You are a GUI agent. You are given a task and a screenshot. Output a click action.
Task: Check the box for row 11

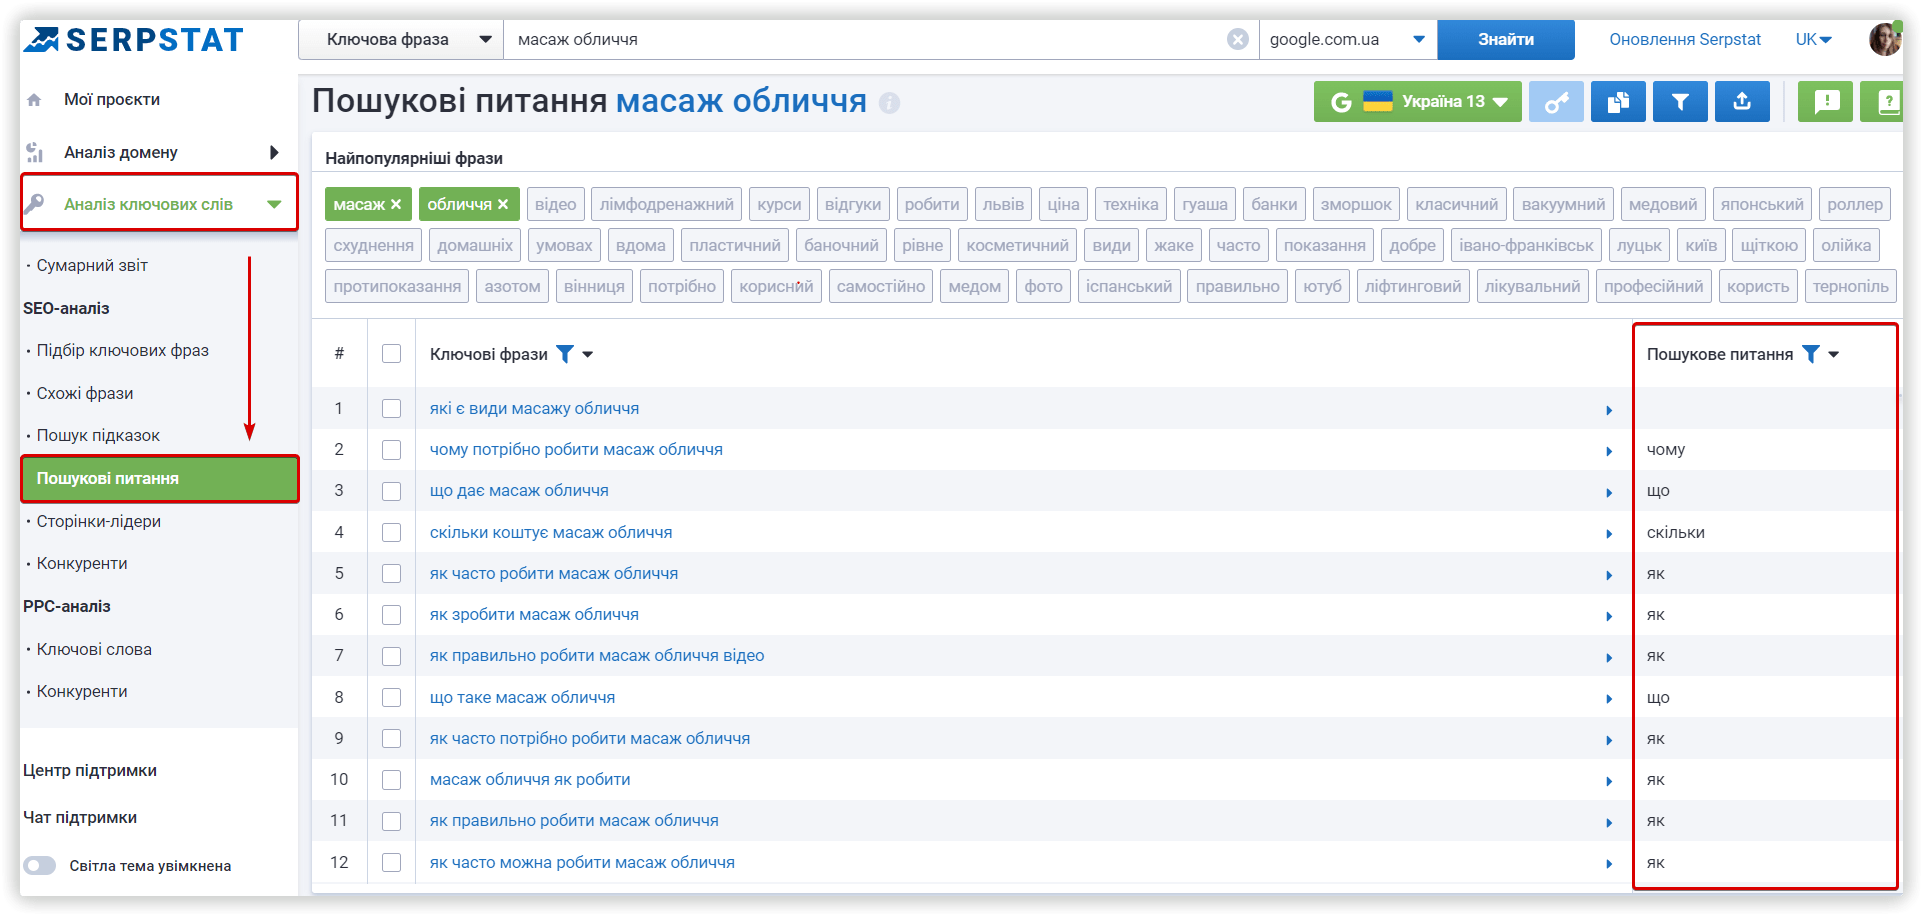click(x=391, y=821)
